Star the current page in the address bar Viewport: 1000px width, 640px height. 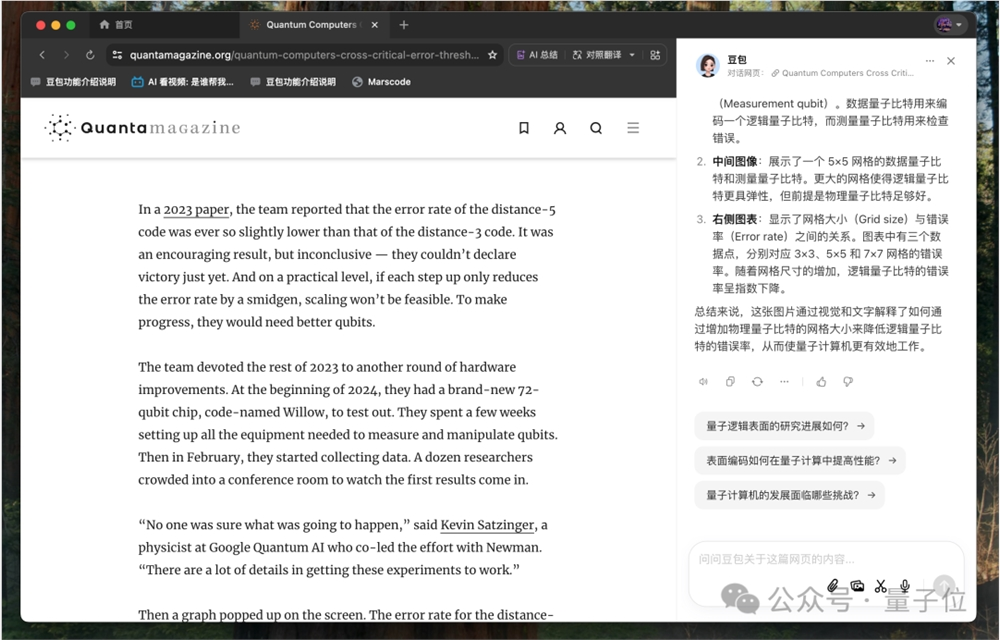tap(491, 55)
